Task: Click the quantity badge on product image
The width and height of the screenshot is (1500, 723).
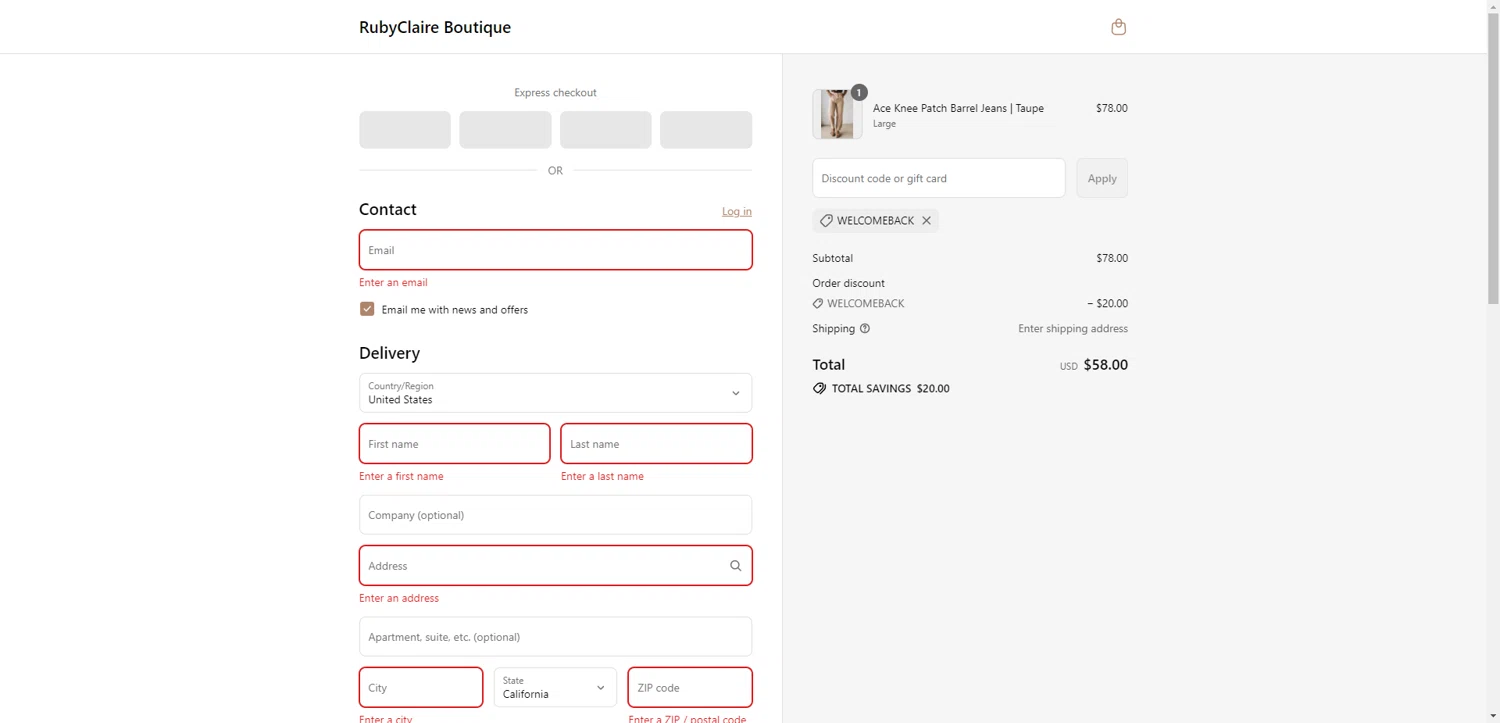Action: 859,92
